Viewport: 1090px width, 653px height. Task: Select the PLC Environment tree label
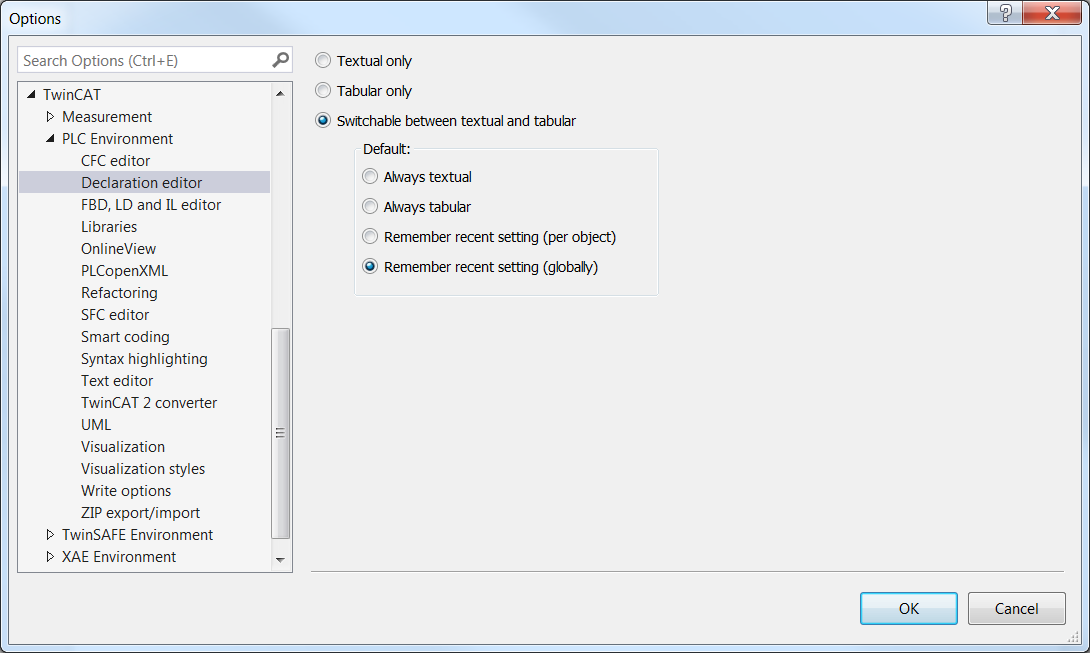[x=117, y=138]
